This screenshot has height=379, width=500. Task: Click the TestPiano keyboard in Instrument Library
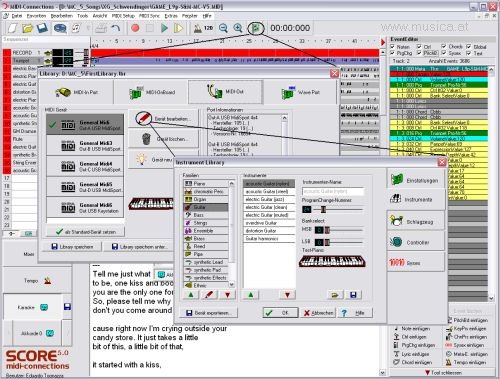(x=332, y=261)
